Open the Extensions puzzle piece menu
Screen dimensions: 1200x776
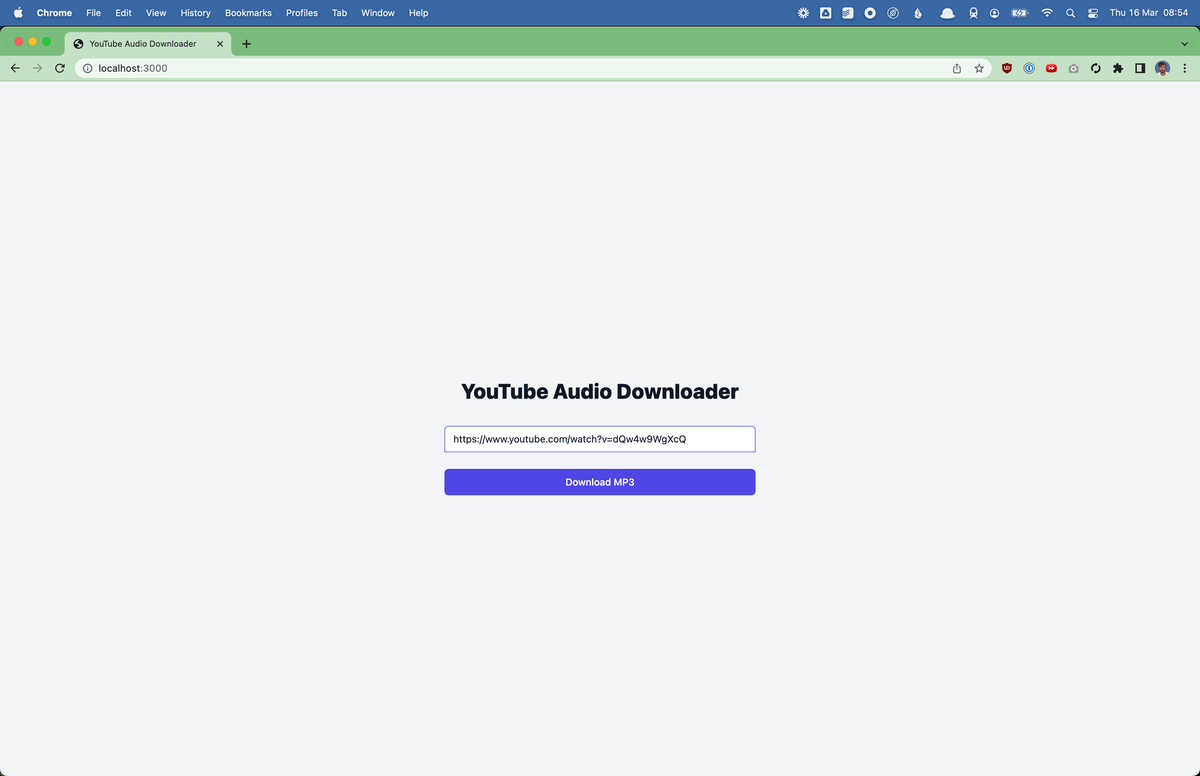pos(1117,68)
